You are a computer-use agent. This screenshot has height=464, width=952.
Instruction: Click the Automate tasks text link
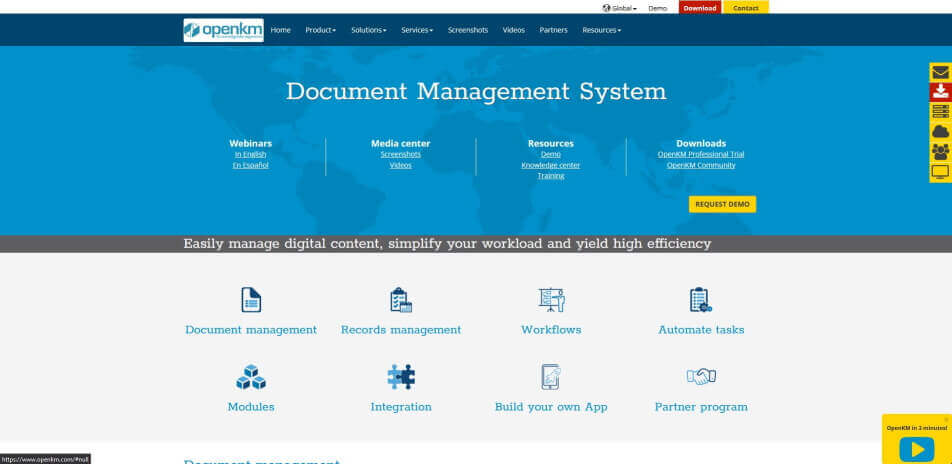tap(701, 330)
